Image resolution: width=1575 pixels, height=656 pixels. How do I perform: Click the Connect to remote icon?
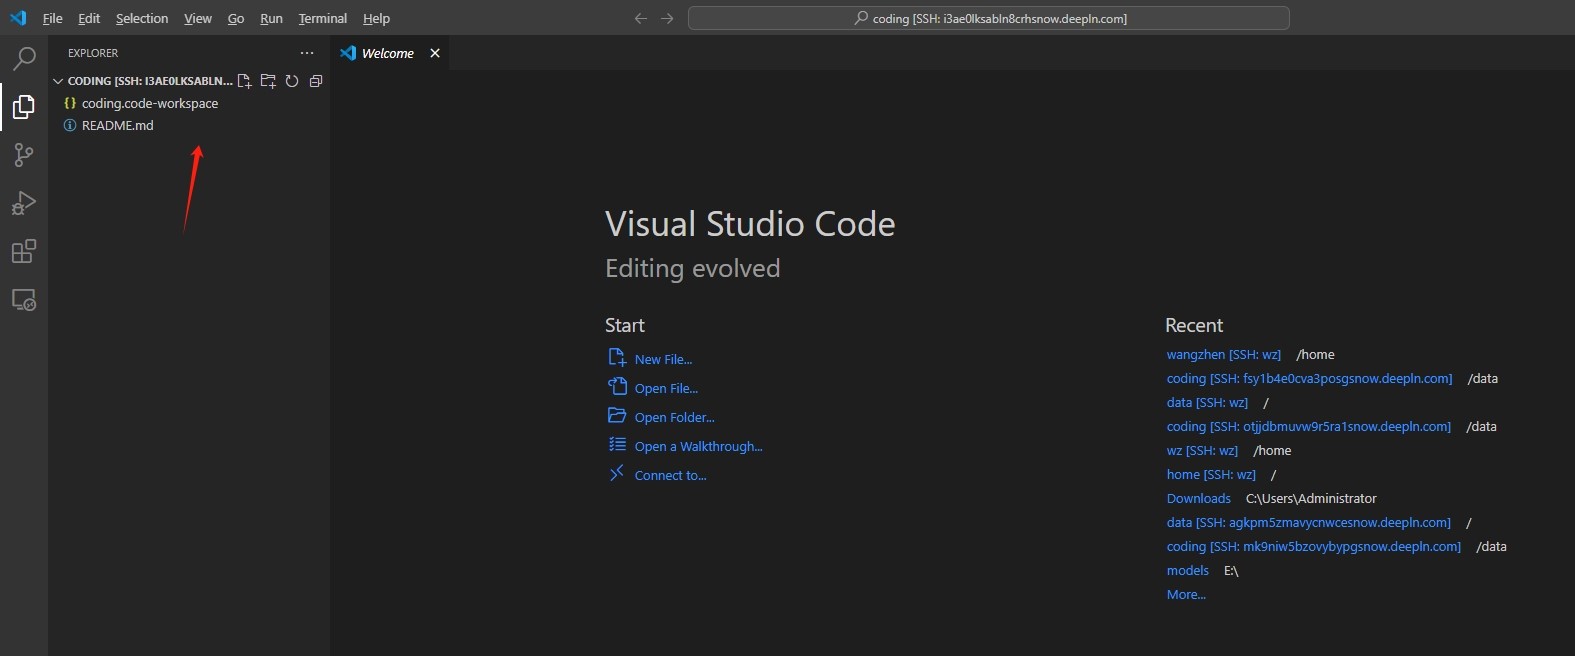617,473
